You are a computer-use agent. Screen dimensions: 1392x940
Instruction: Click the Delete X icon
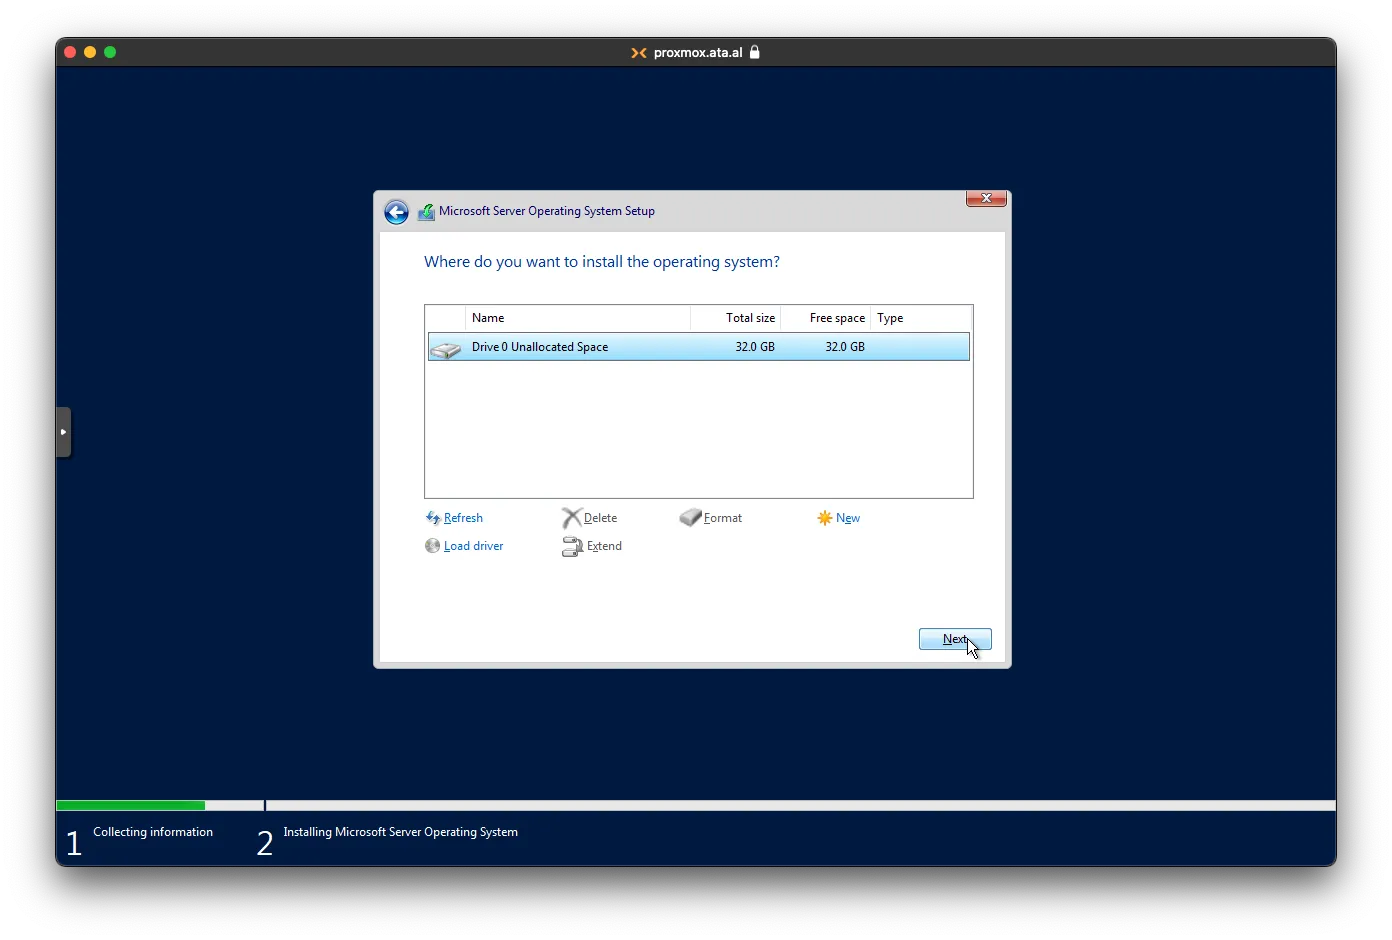[x=571, y=518]
